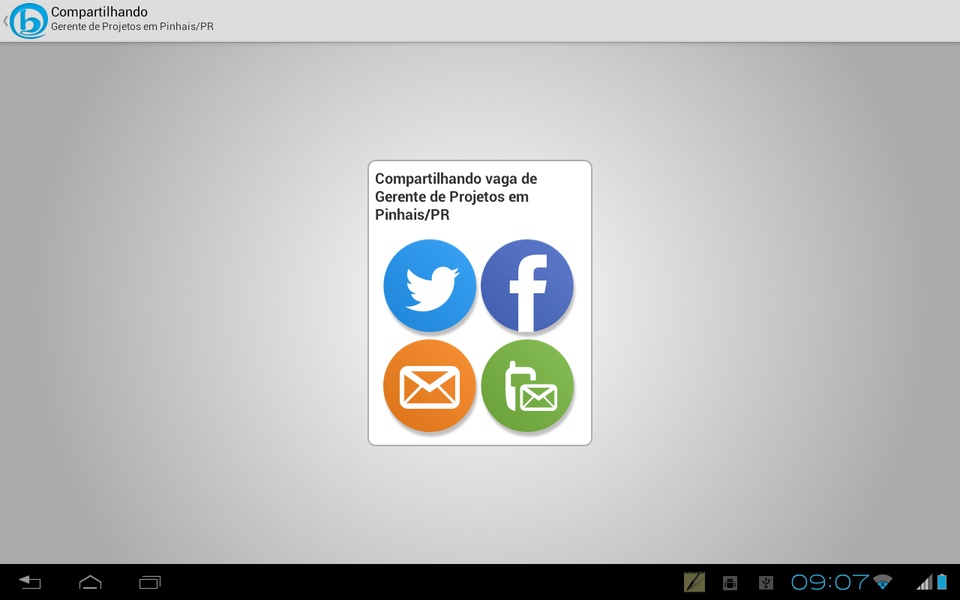
Task: Check the mobile signal strength icon
Action: (x=924, y=582)
